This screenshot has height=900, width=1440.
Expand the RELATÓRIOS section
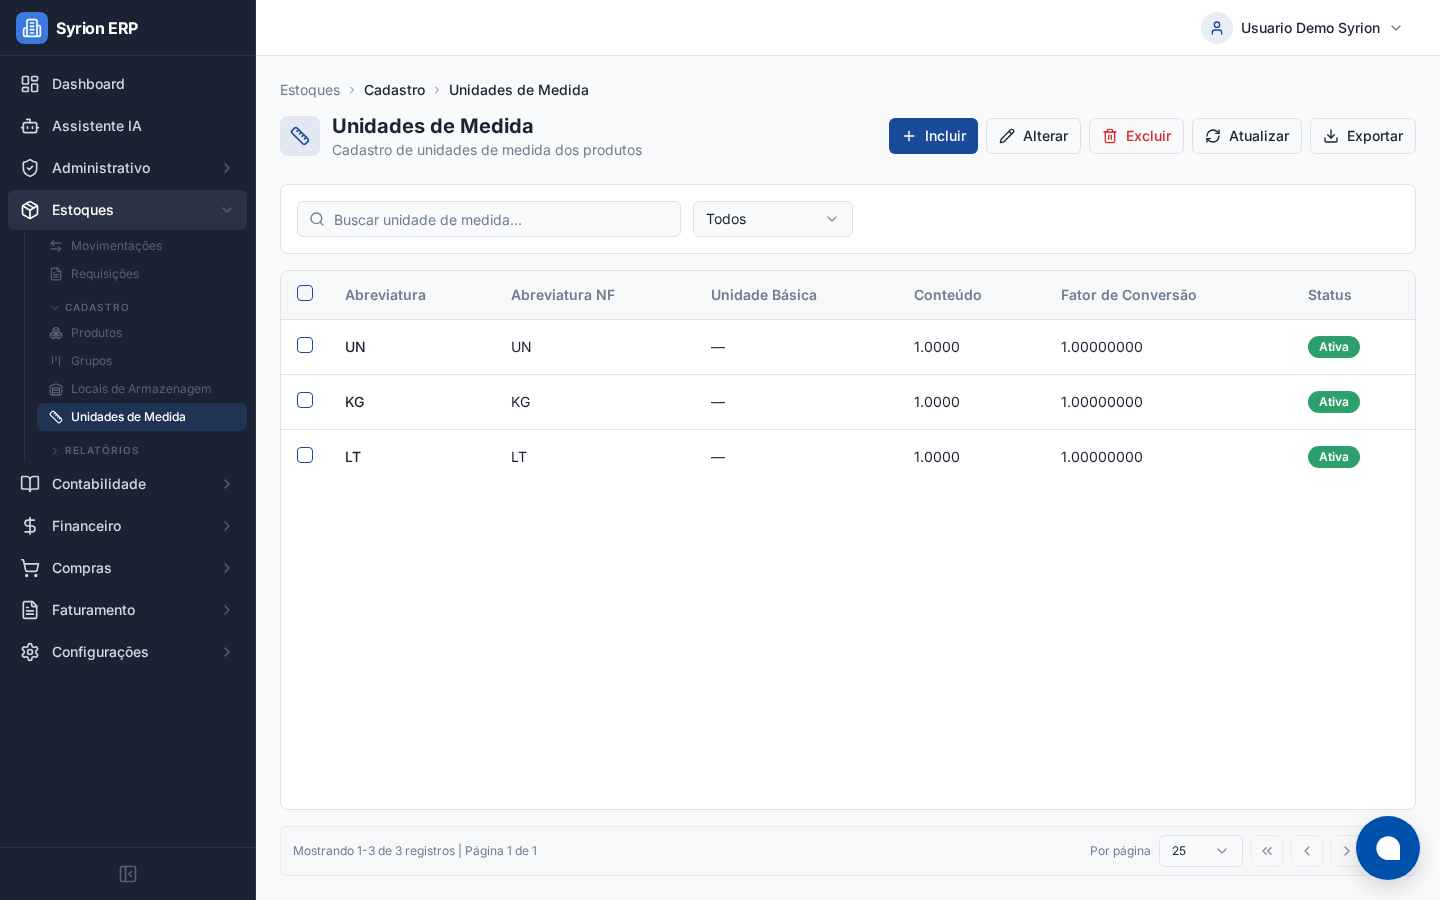tap(95, 451)
